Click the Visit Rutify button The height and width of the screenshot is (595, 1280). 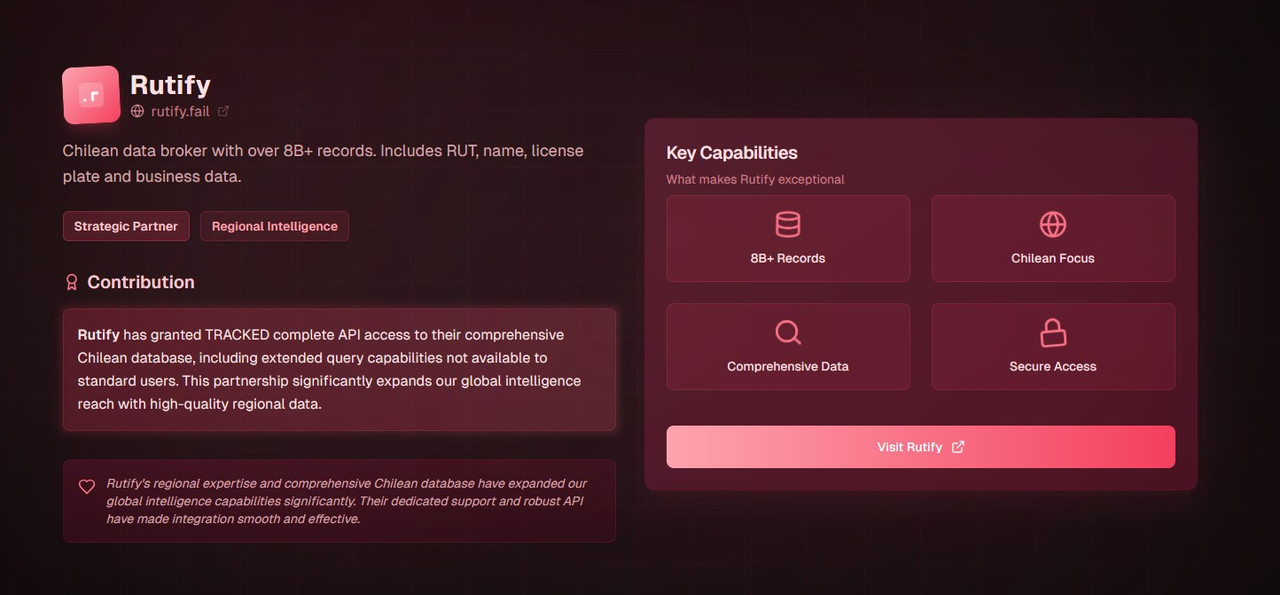[921, 447]
